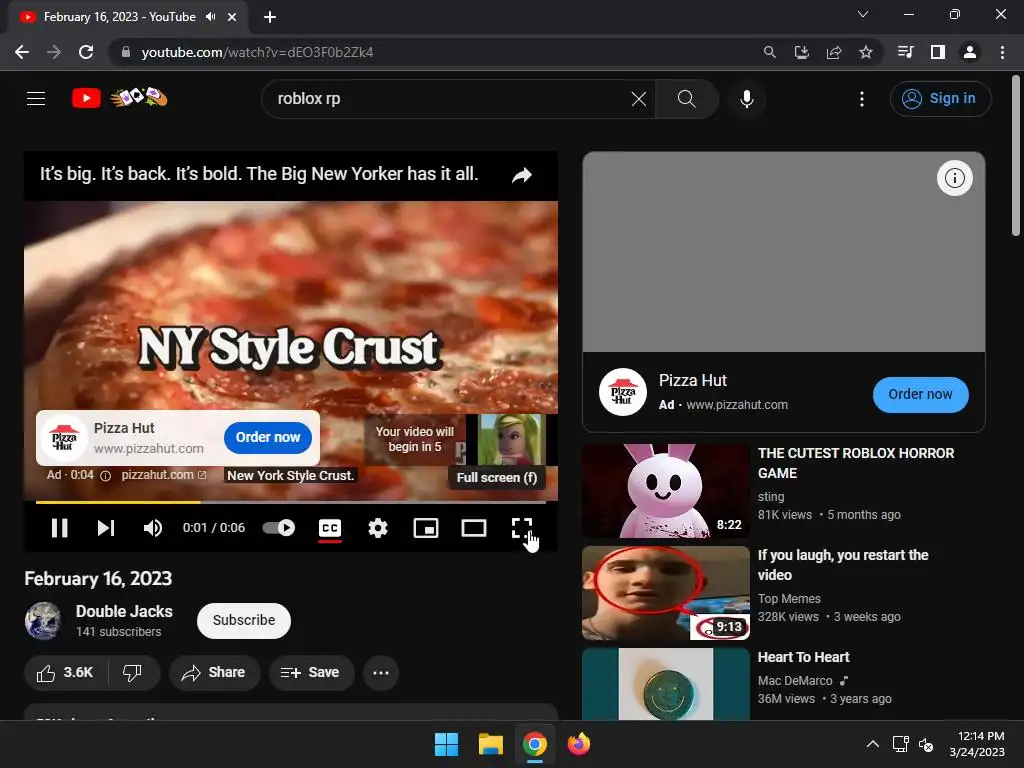Close the YouTube browser tab
The width and height of the screenshot is (1024, 768).
click(x=232, y=17)
